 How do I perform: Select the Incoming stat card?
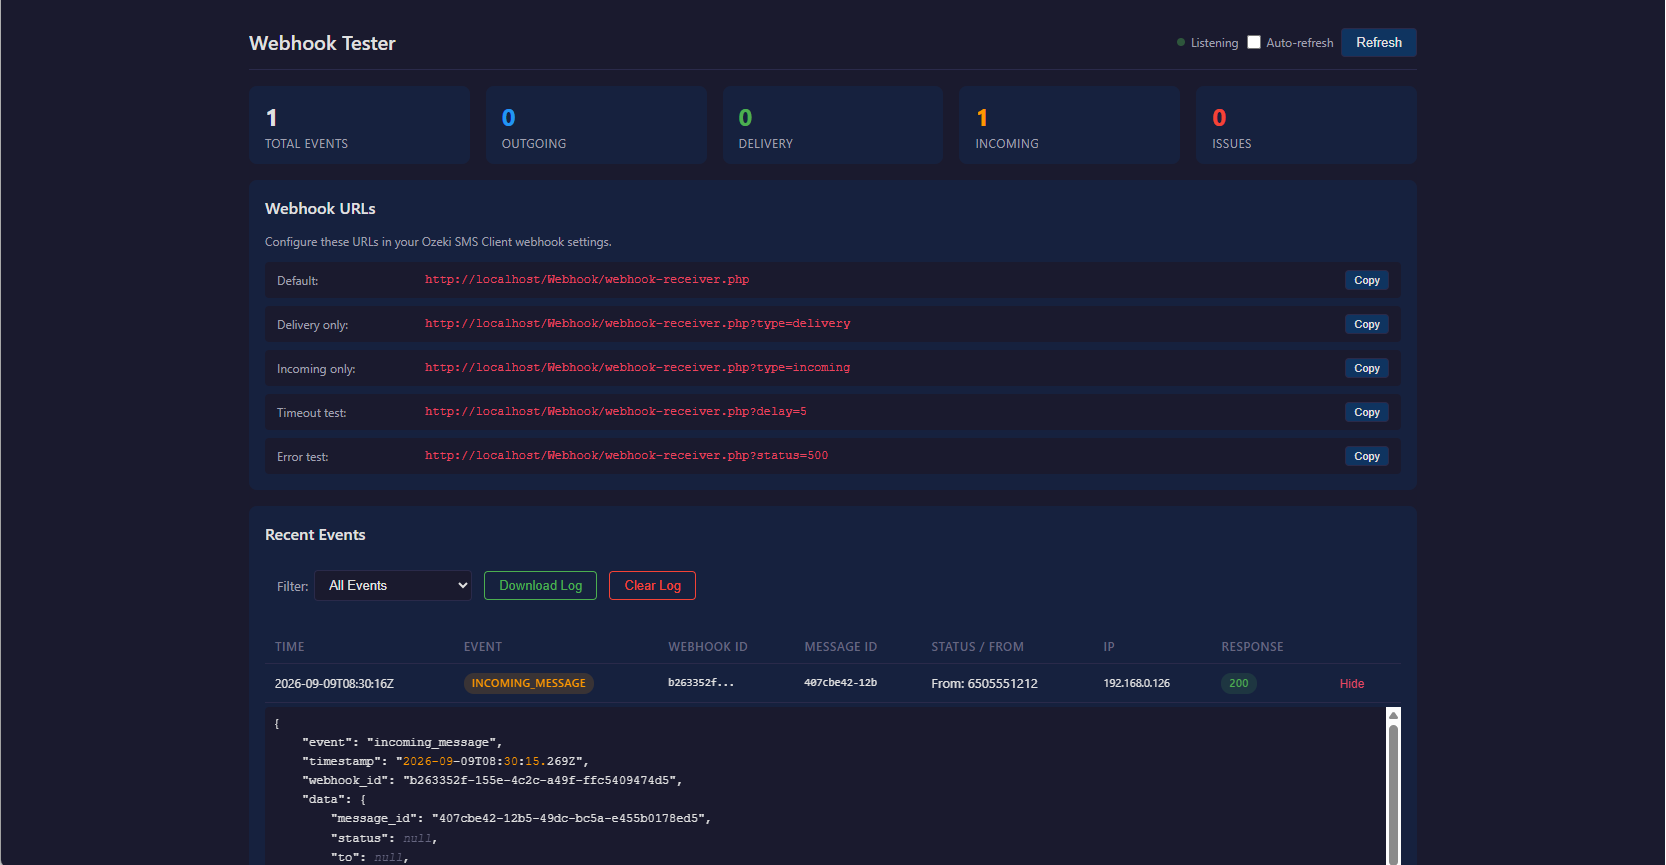click(x=1069, y=125)
